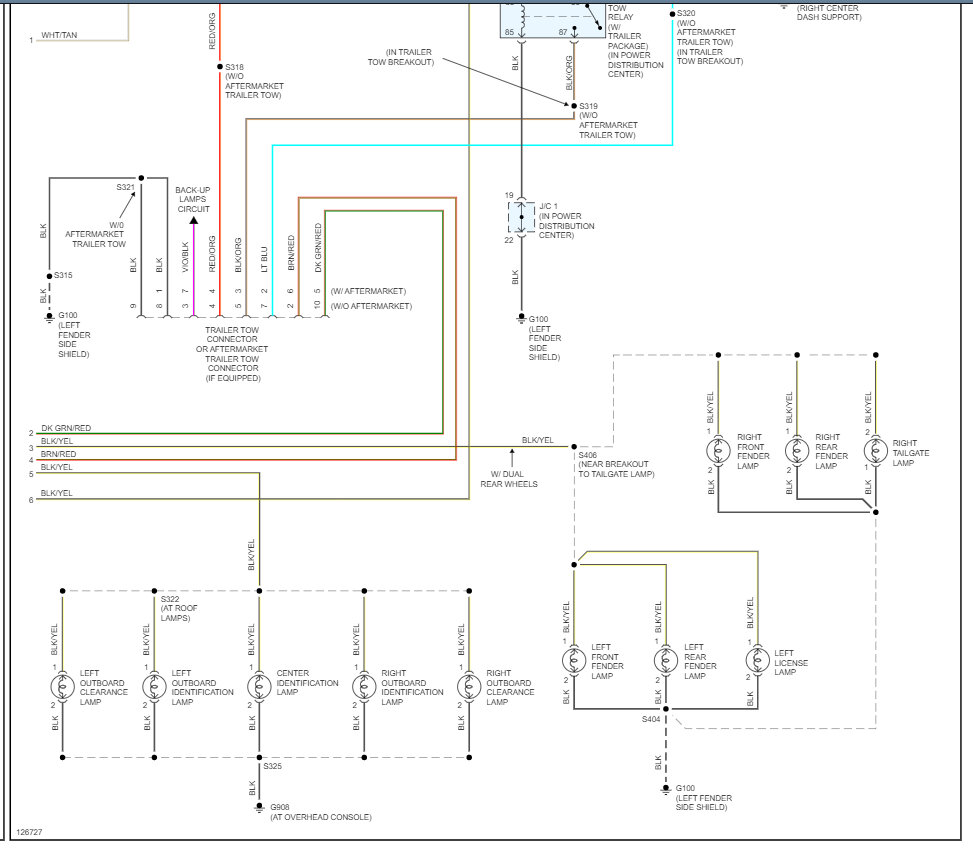The height and width of the screenshot is (849, 973).
Task: Select the Left Outboard Clearance Lamp symbol
Action: (63, 686)
